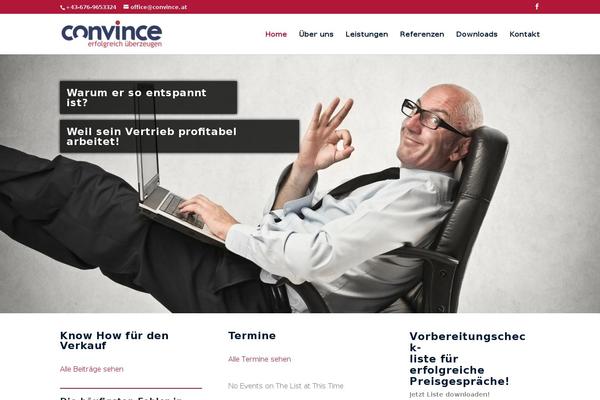The image size is (600, 400).
Task: Open the Downloads menu item
Action: (477, 34)
